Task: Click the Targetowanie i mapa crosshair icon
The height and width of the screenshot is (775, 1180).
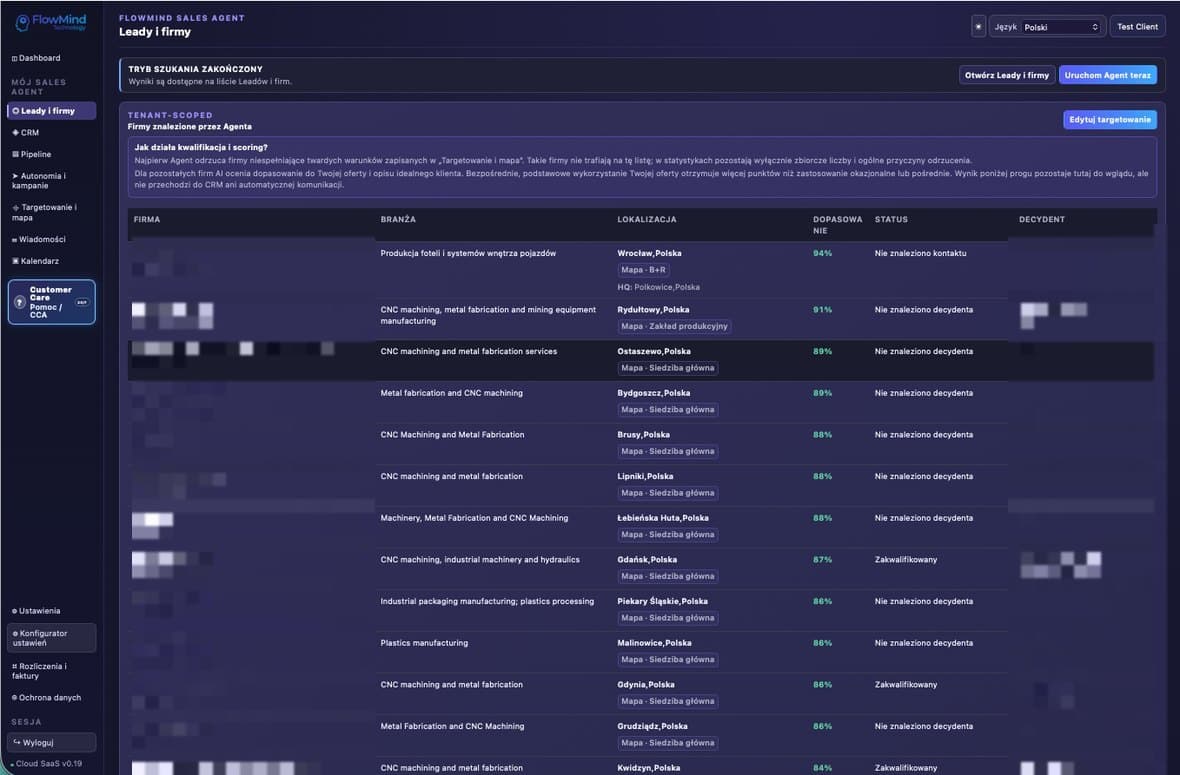Action: [x=16, y=208]
